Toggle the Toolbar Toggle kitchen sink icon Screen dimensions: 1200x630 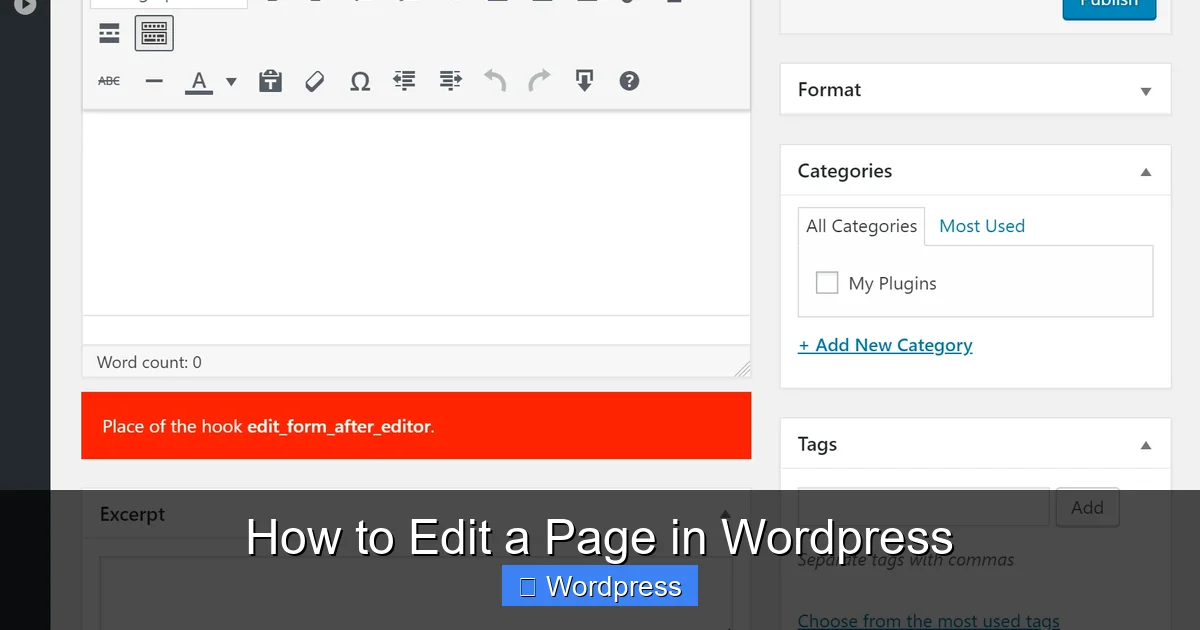point(154,33)
